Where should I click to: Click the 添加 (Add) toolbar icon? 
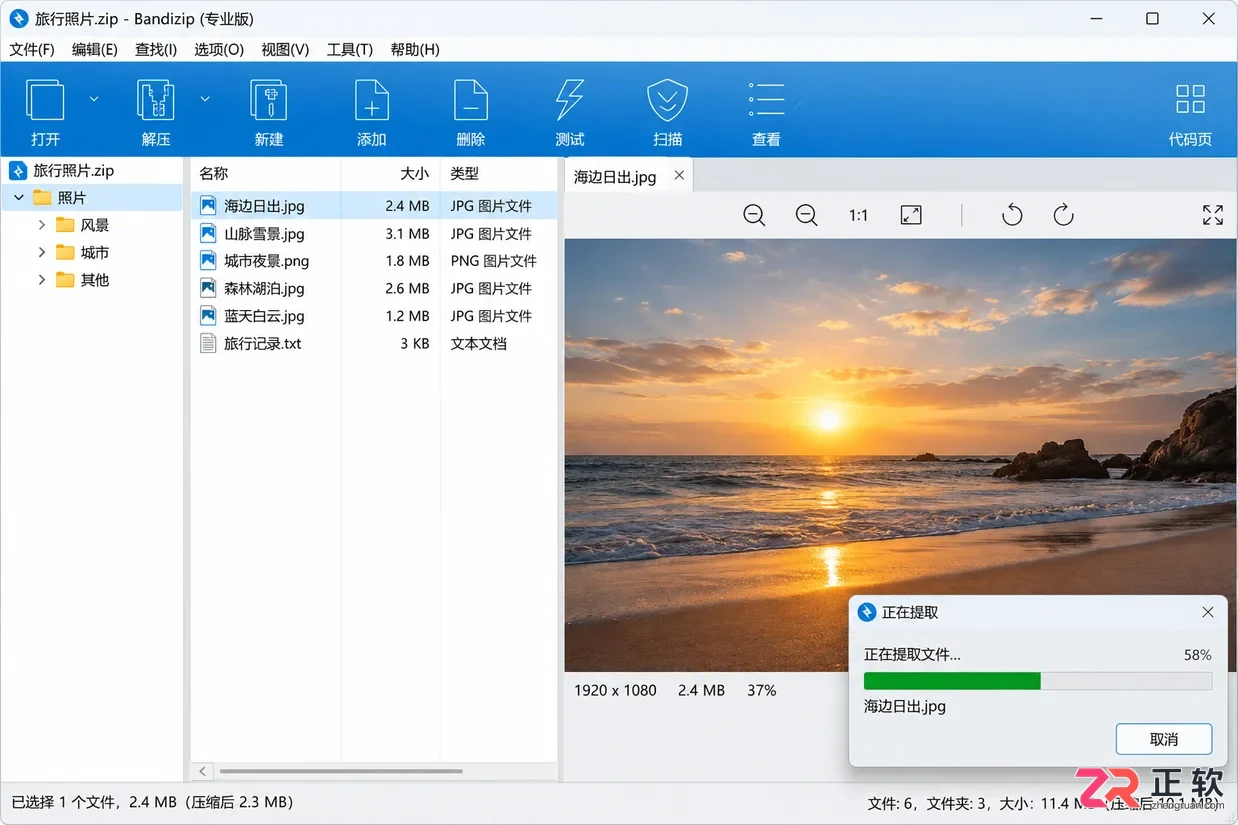click(371, 101)
